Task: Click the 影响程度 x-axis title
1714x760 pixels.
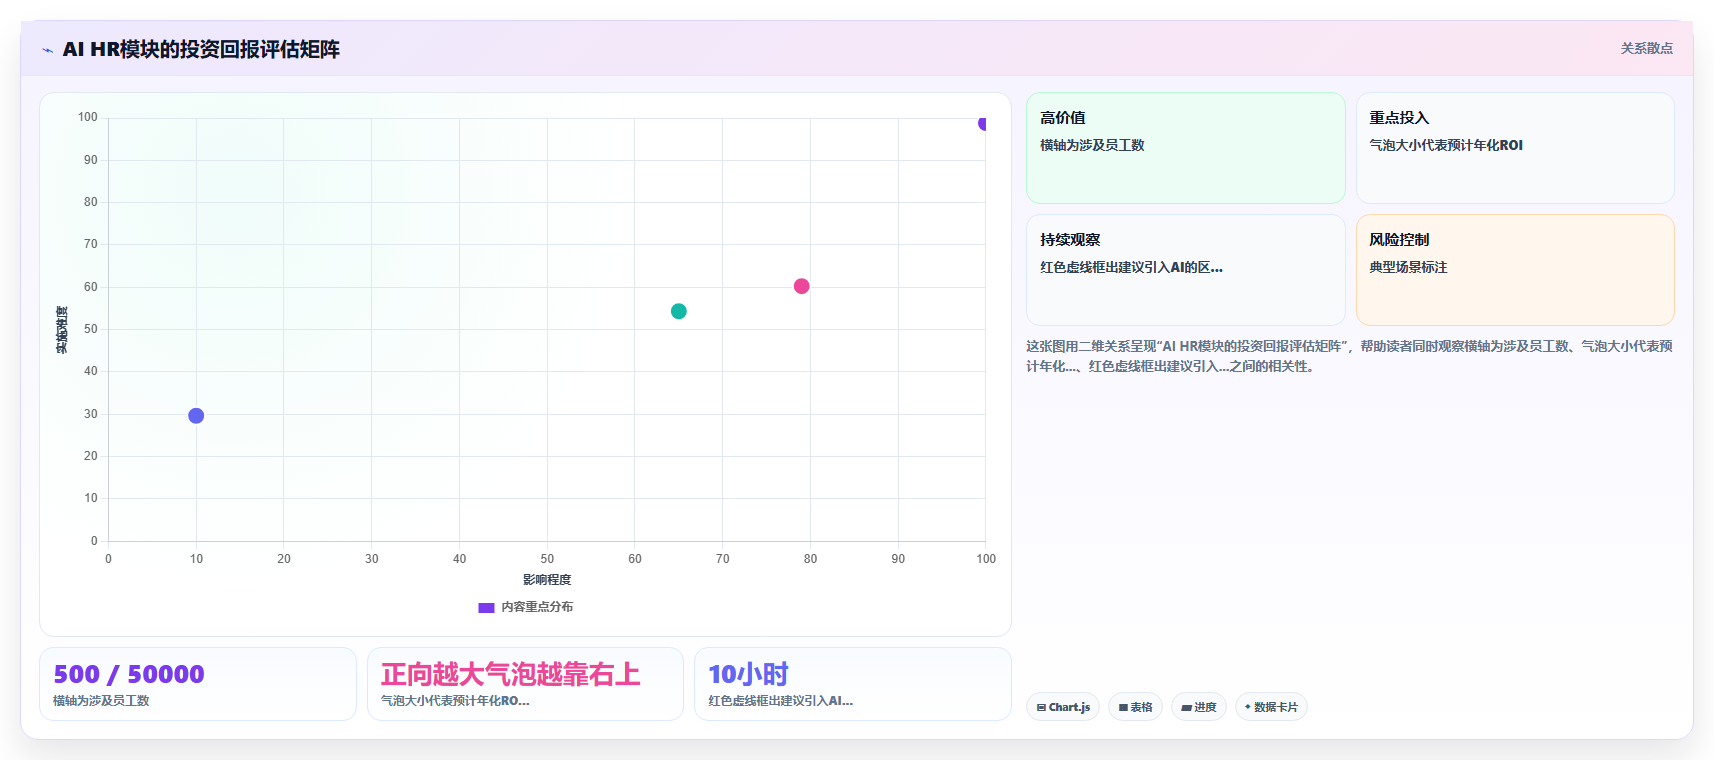Action: point(547,580)
